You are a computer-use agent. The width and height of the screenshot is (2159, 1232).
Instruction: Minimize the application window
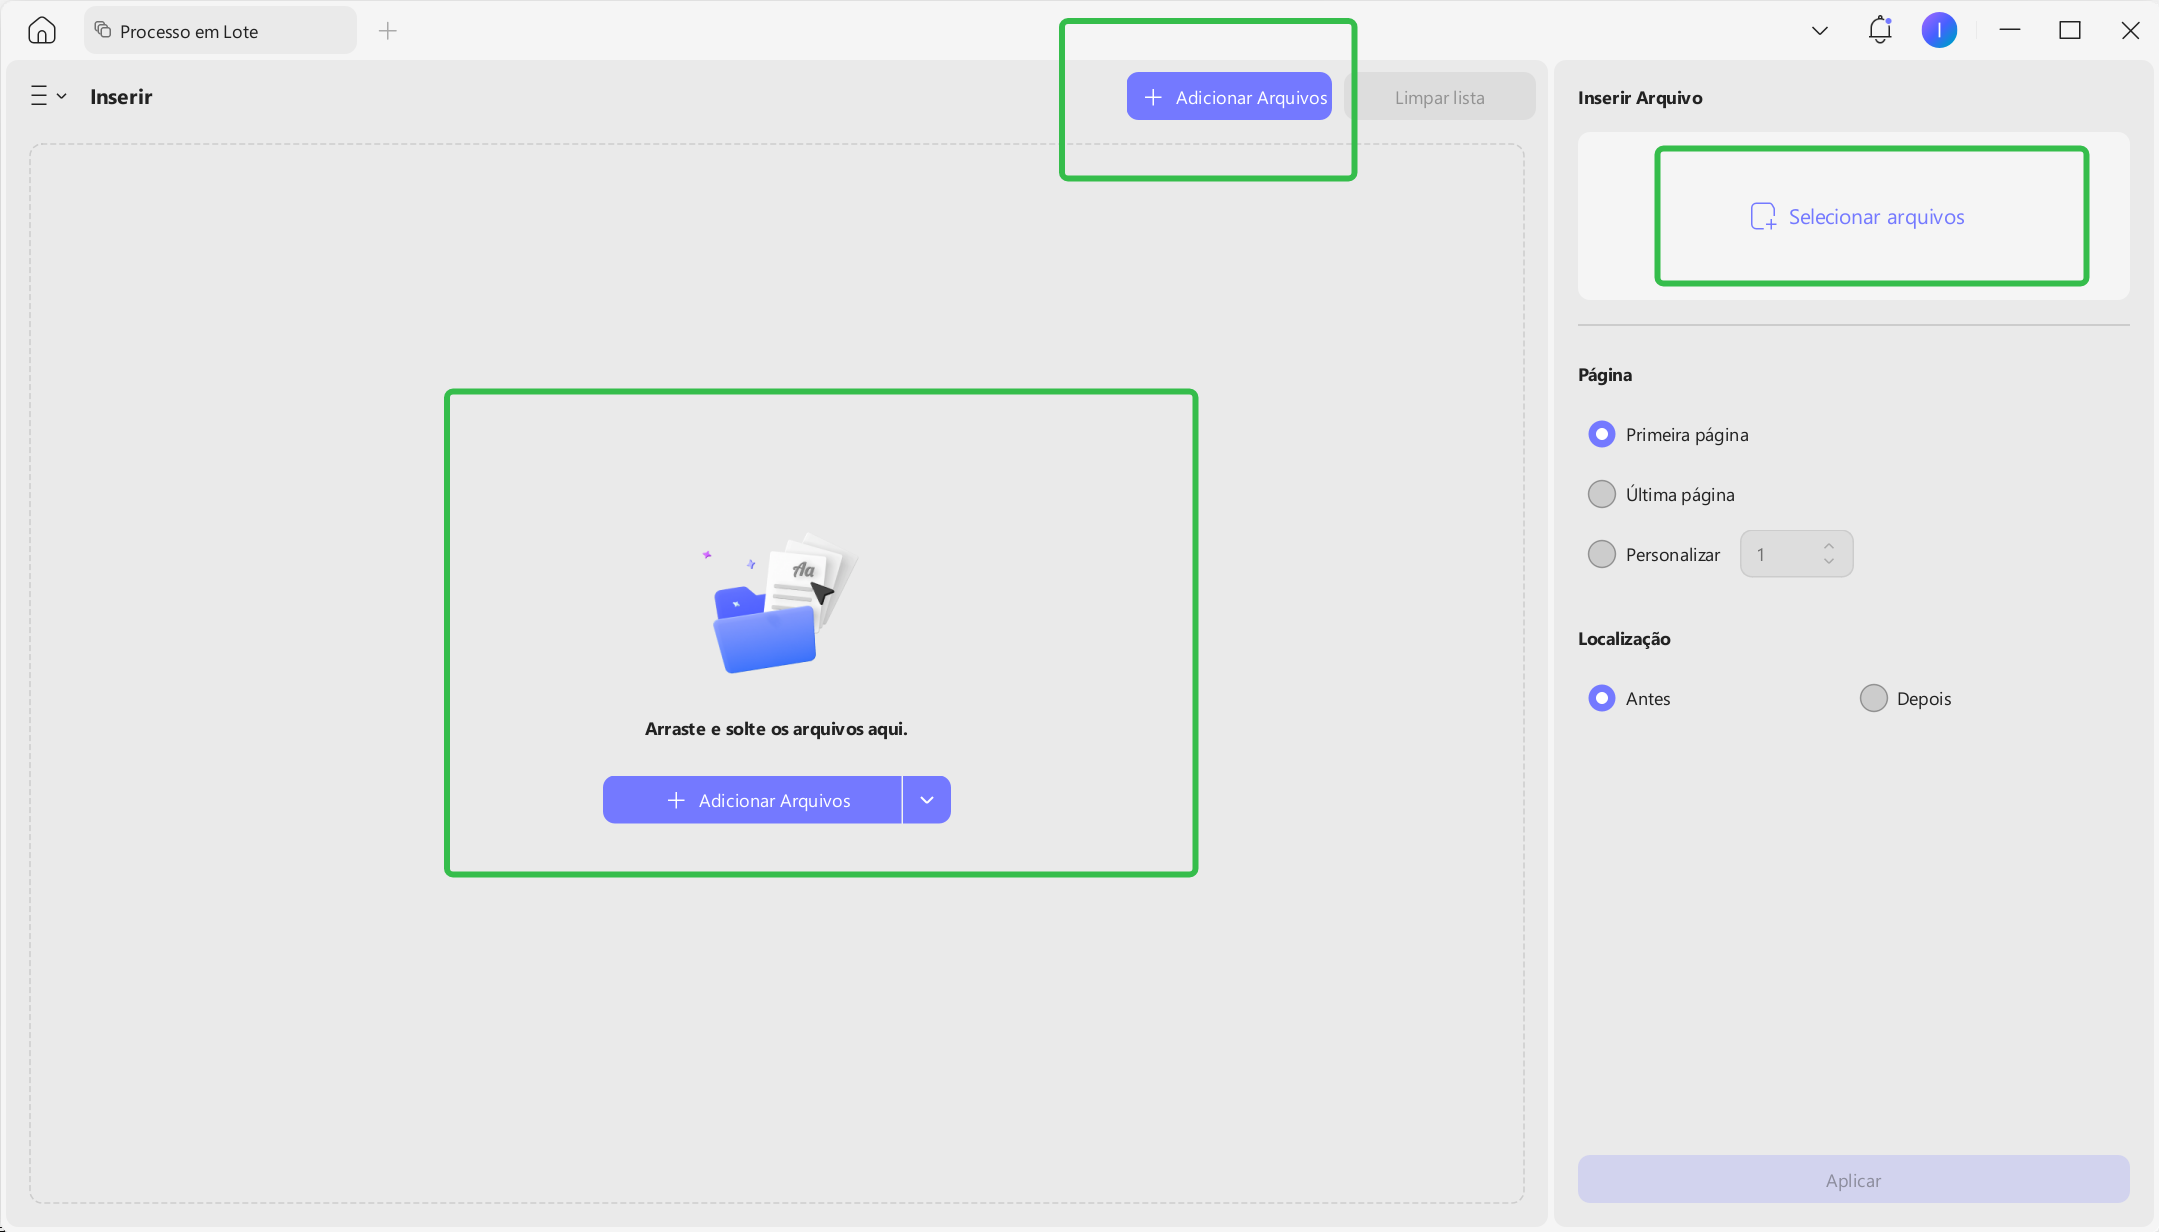(2010, 31)
